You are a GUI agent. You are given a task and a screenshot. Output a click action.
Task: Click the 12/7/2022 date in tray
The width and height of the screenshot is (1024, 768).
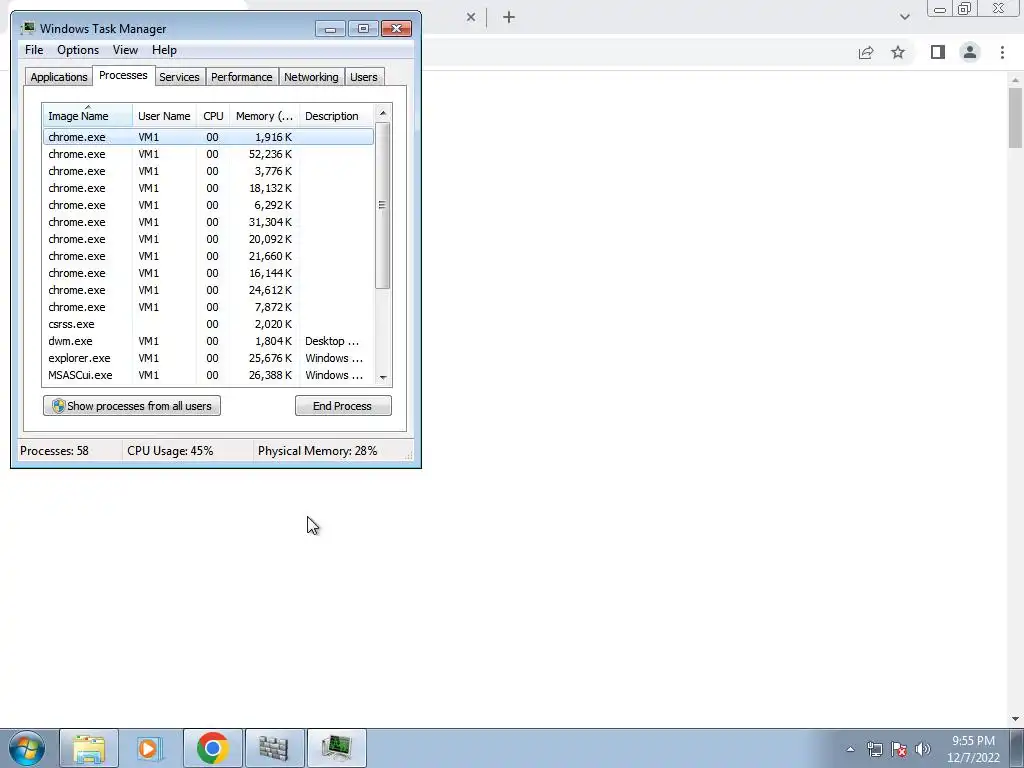point(973,758)
